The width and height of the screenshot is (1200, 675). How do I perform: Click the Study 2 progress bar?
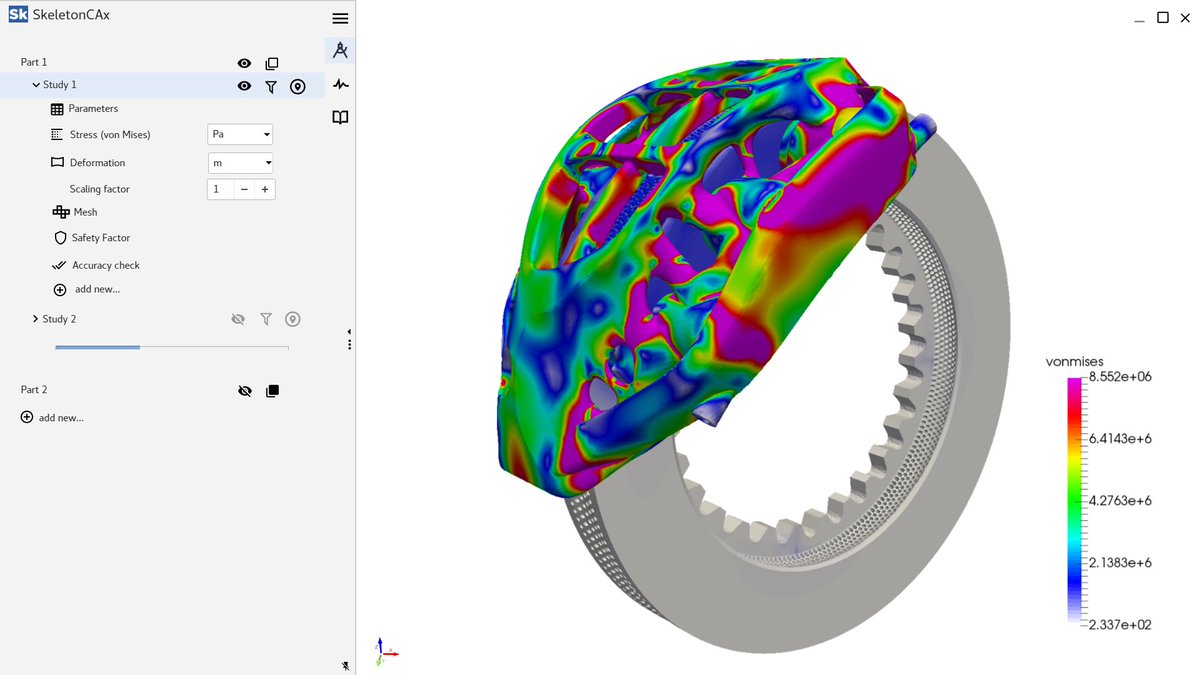pyautogui.click(x=172, y=347)
